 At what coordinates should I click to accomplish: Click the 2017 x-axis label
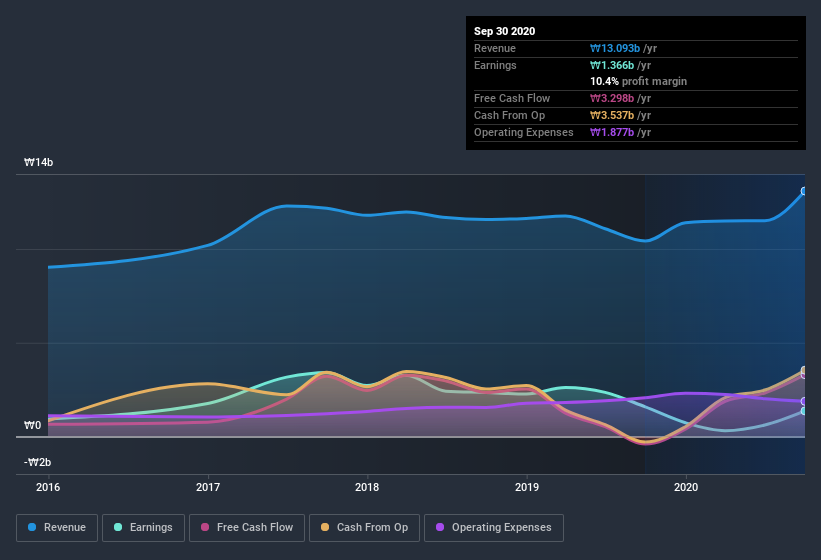208,487
